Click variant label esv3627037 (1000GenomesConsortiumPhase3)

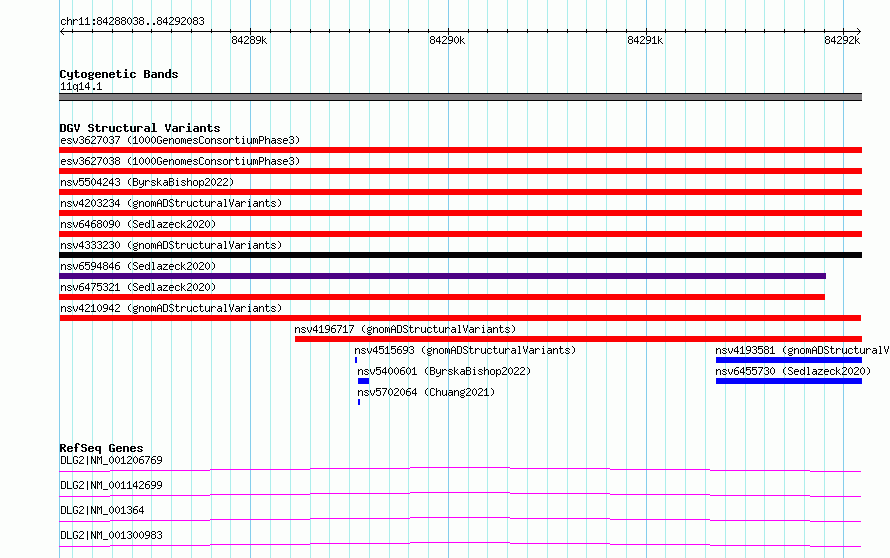click(x=180, y=140)
